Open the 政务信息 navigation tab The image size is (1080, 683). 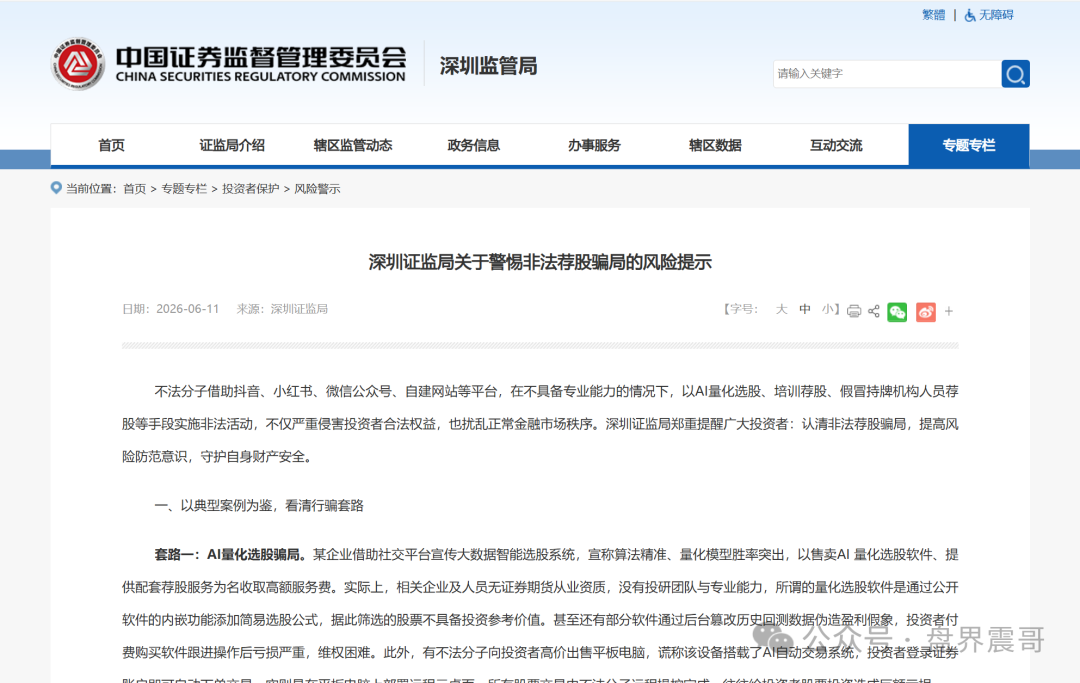click(473, 145)
